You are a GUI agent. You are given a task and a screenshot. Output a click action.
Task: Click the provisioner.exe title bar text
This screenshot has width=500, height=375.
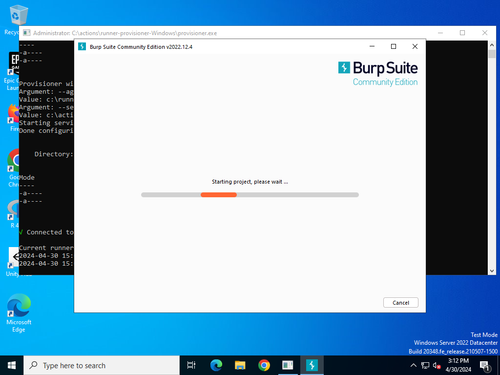(125, 33)
